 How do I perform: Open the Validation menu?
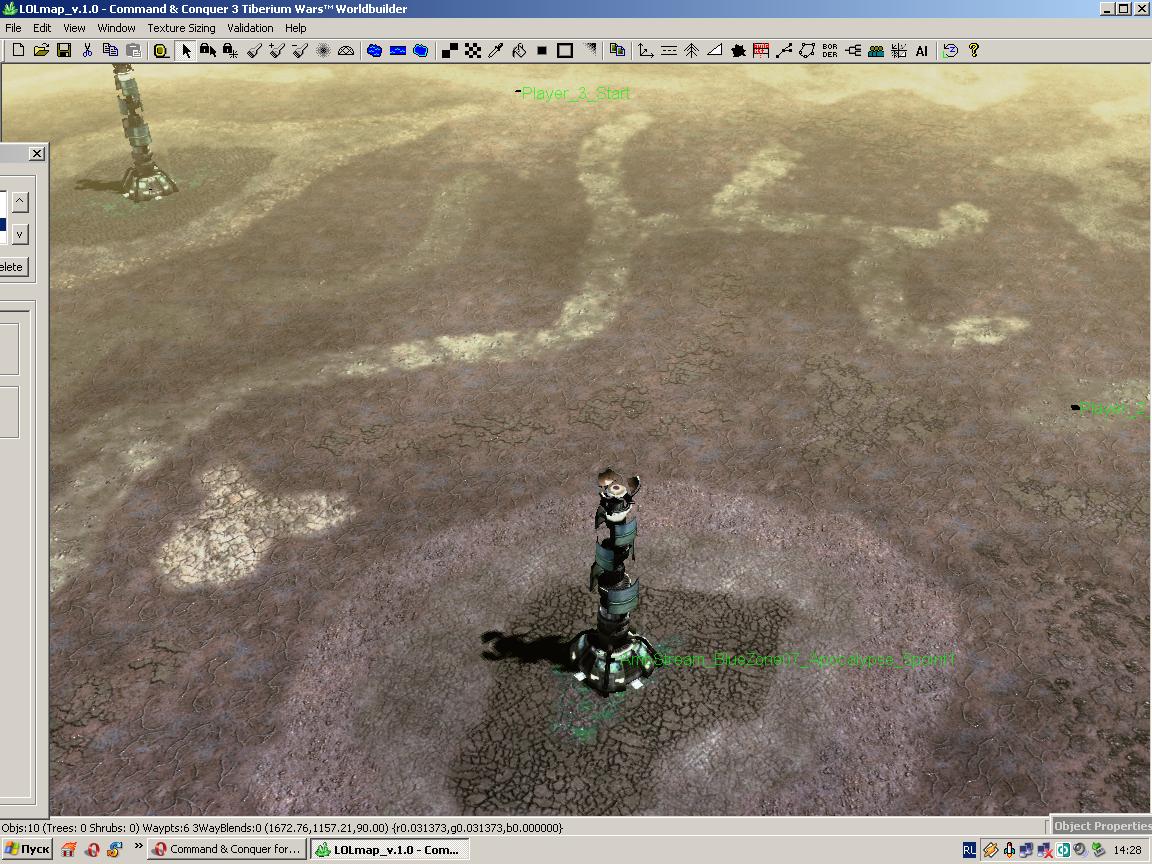[250, 28]
